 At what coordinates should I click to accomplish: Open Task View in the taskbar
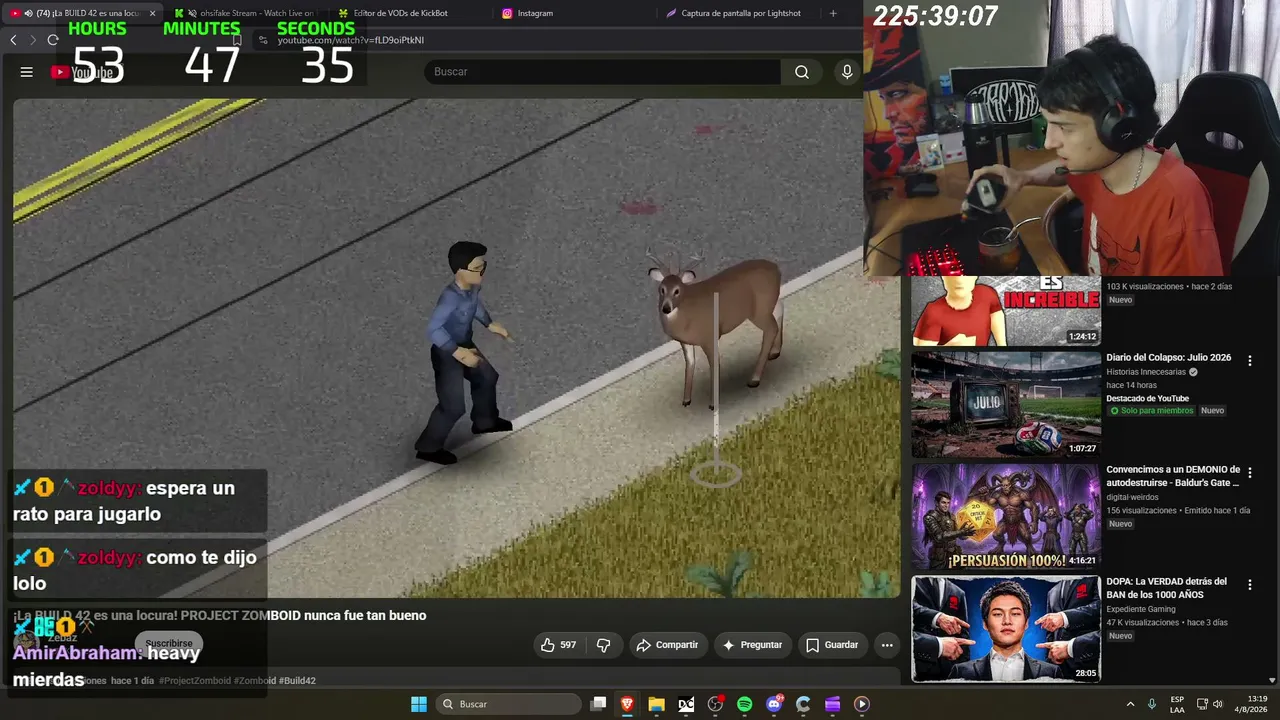coord(598,704)
